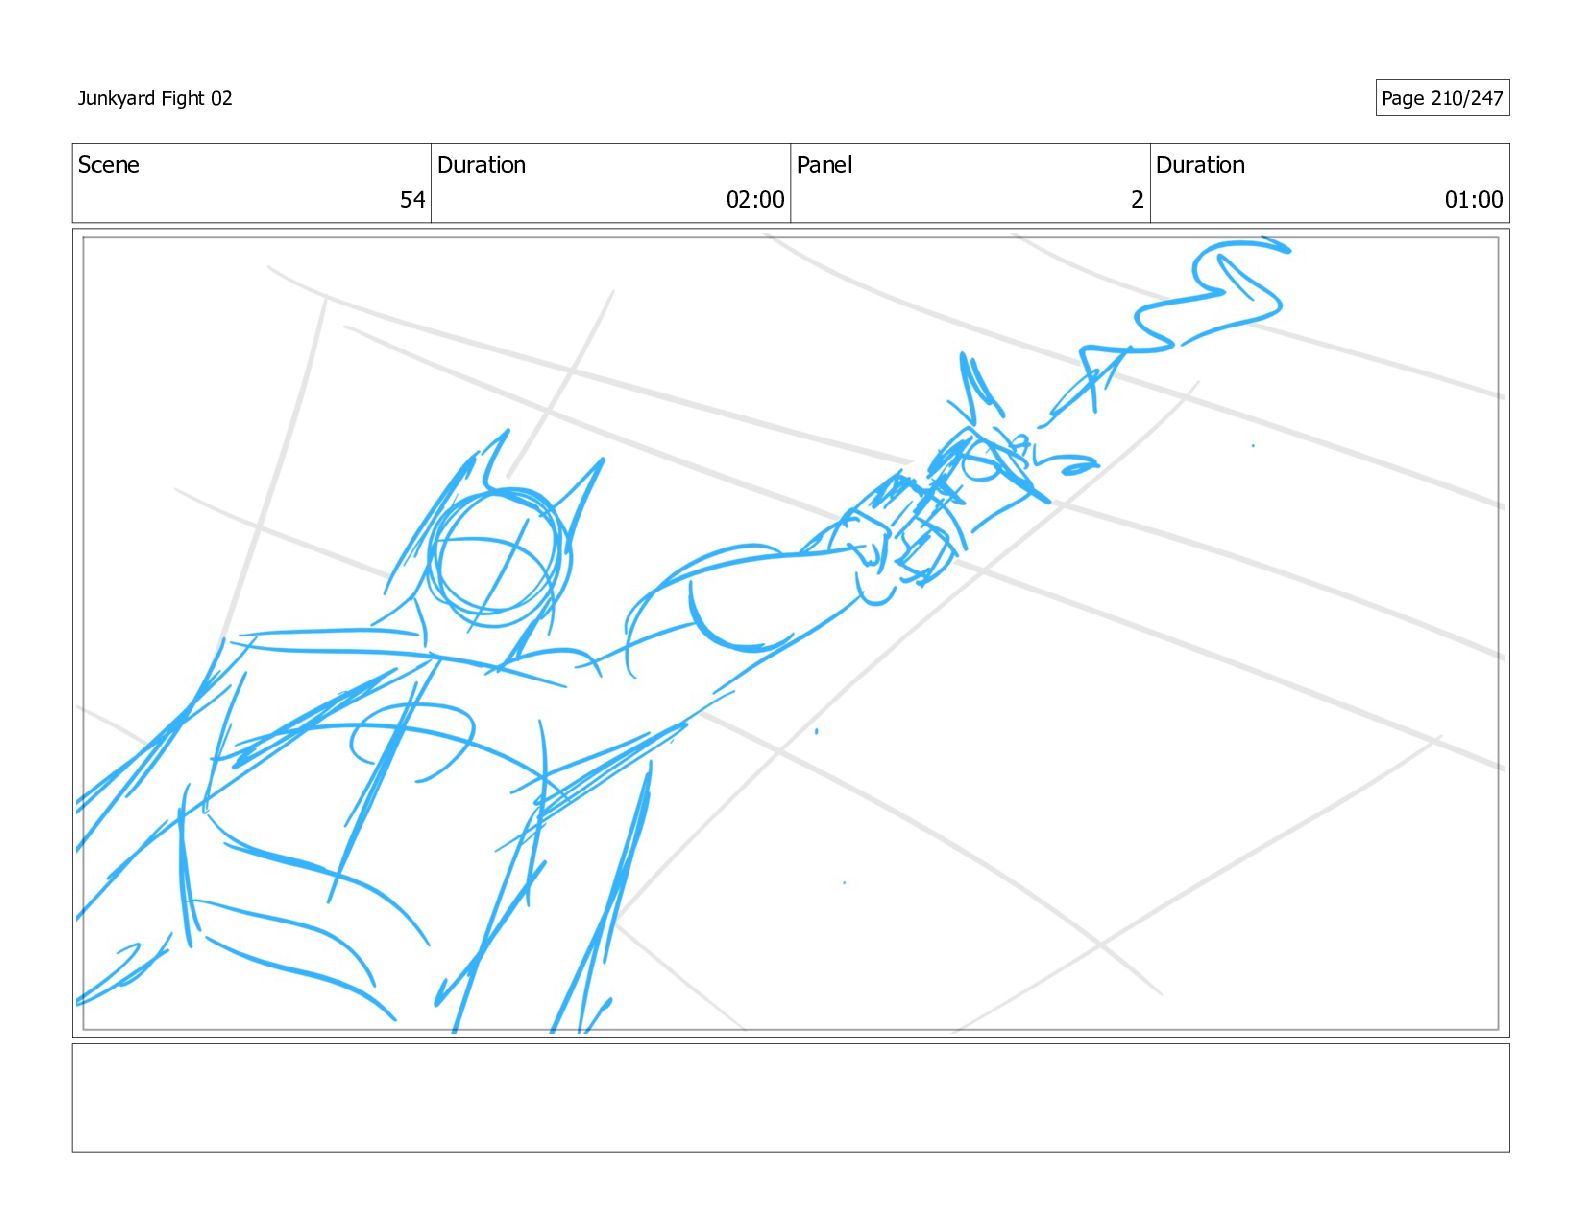Image resolution: width=1584 pixels, height=1224 pixels.
Task: Click the 'Scene' header label
Action: pyautogui.click(x=109, y=165)
